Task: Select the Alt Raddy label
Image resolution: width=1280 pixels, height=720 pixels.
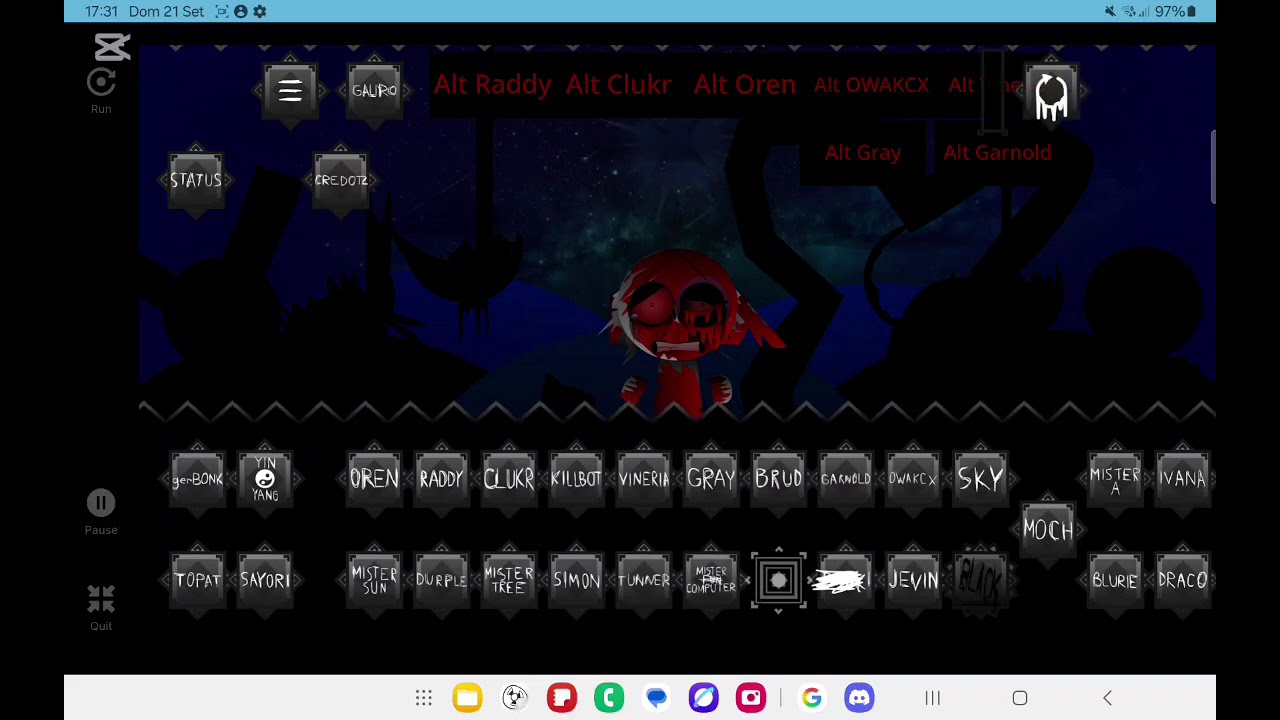Action: pyautogui.click(x=492, y=85)
